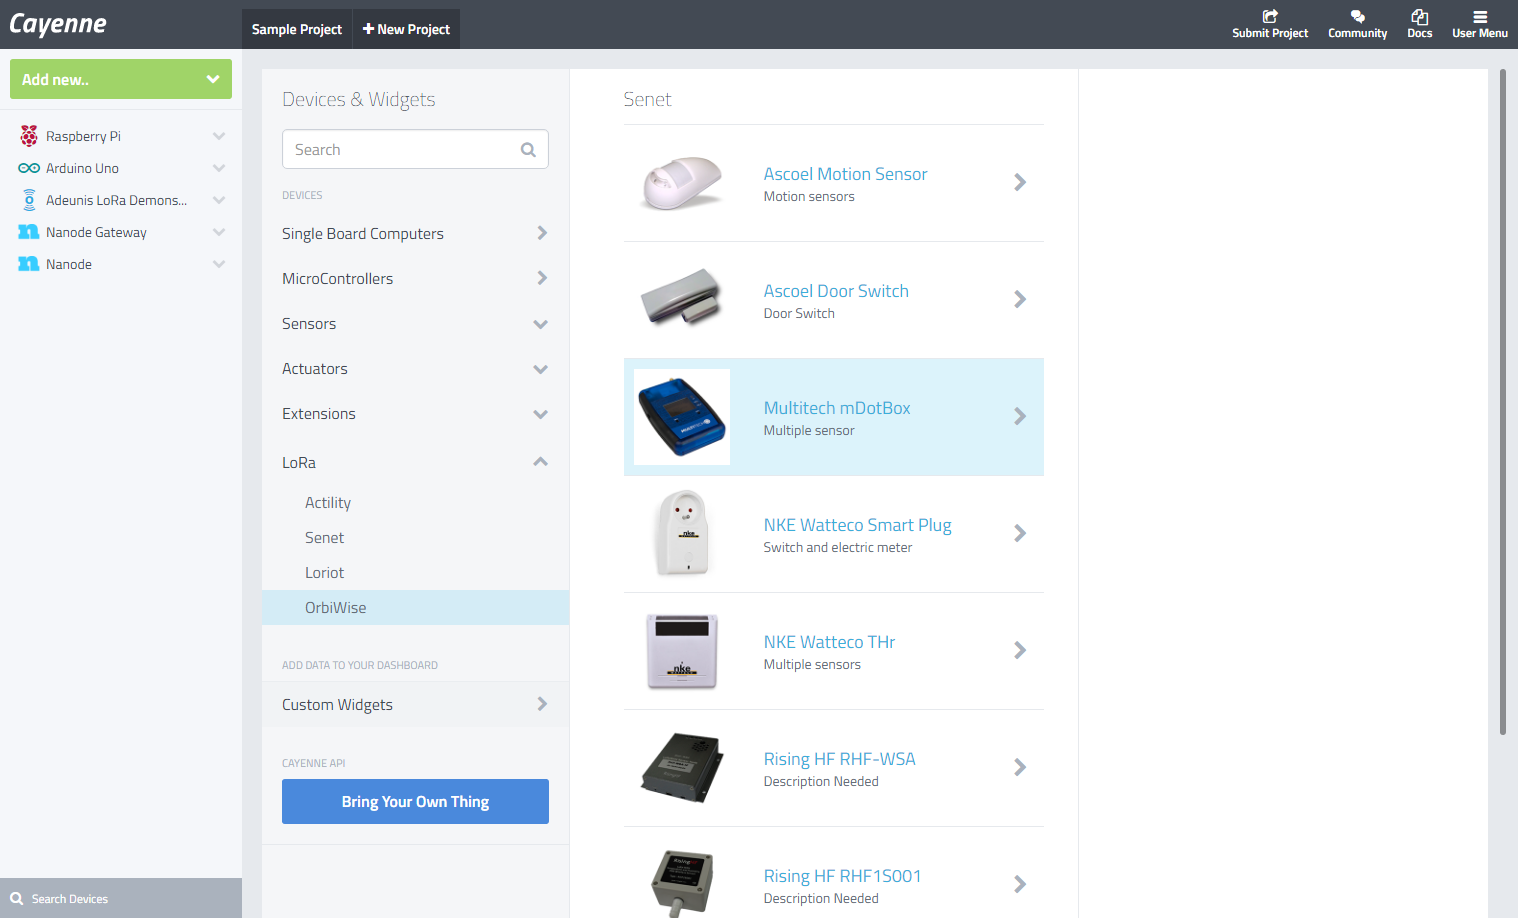Click the Ascoel Motion Sensor image

[x=682, y=183]
